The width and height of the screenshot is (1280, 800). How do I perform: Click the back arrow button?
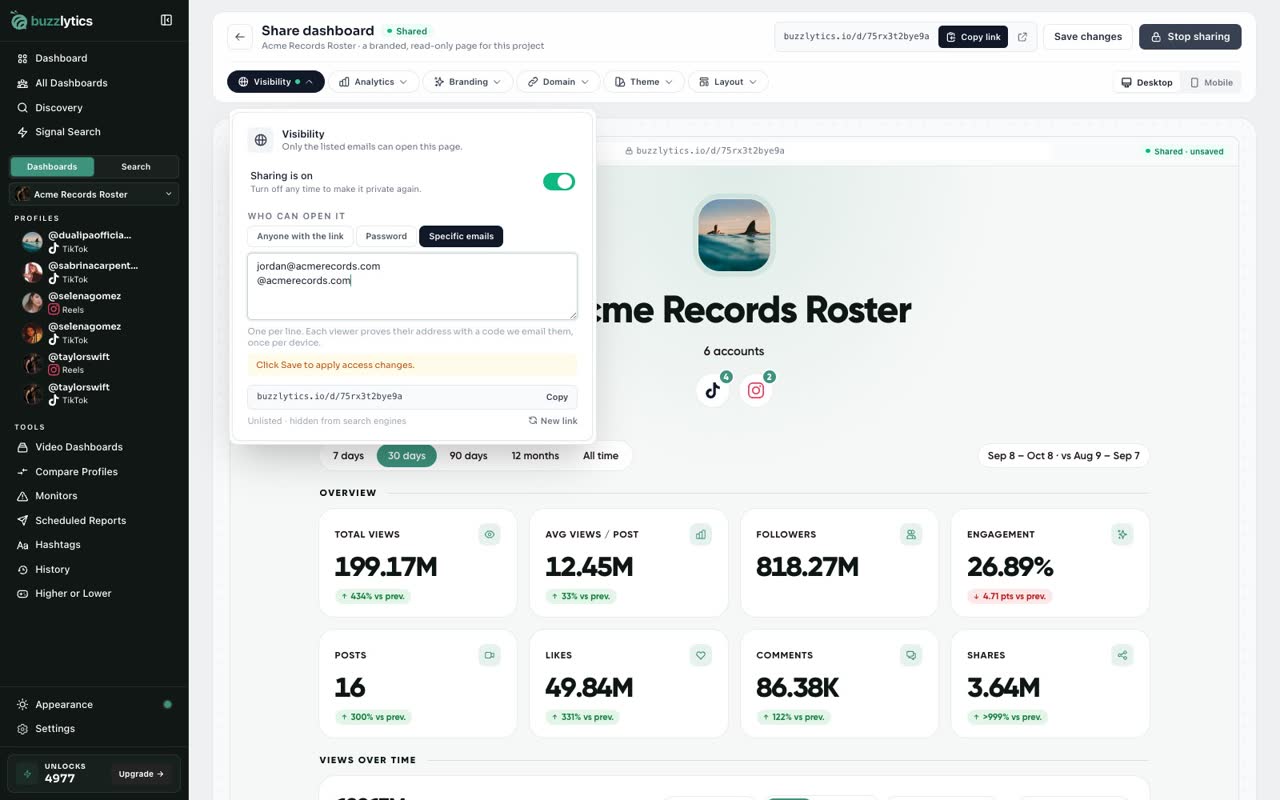[x=239, y=37]
